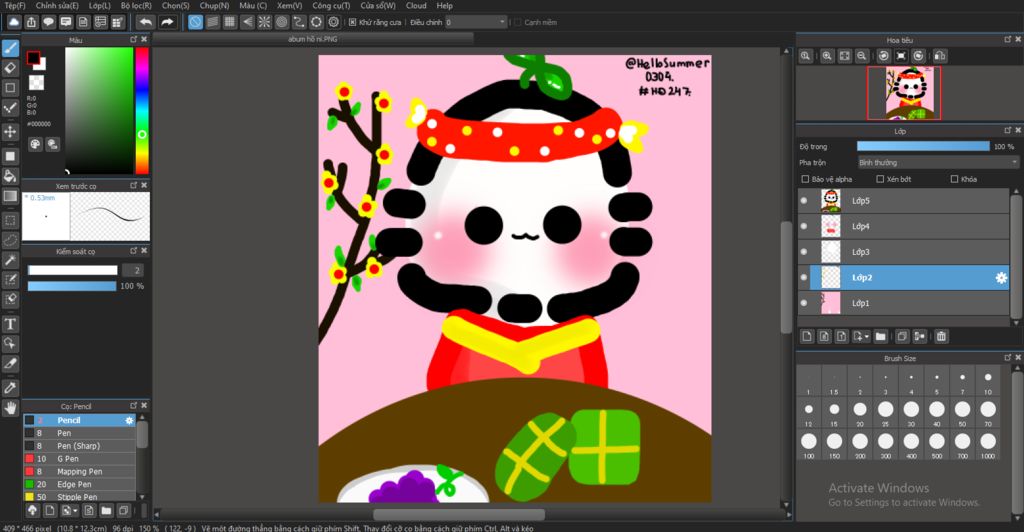The width and height of the screenshot is (1024, 532).
Task: Select the Text tool
Action: click(10, 324)
